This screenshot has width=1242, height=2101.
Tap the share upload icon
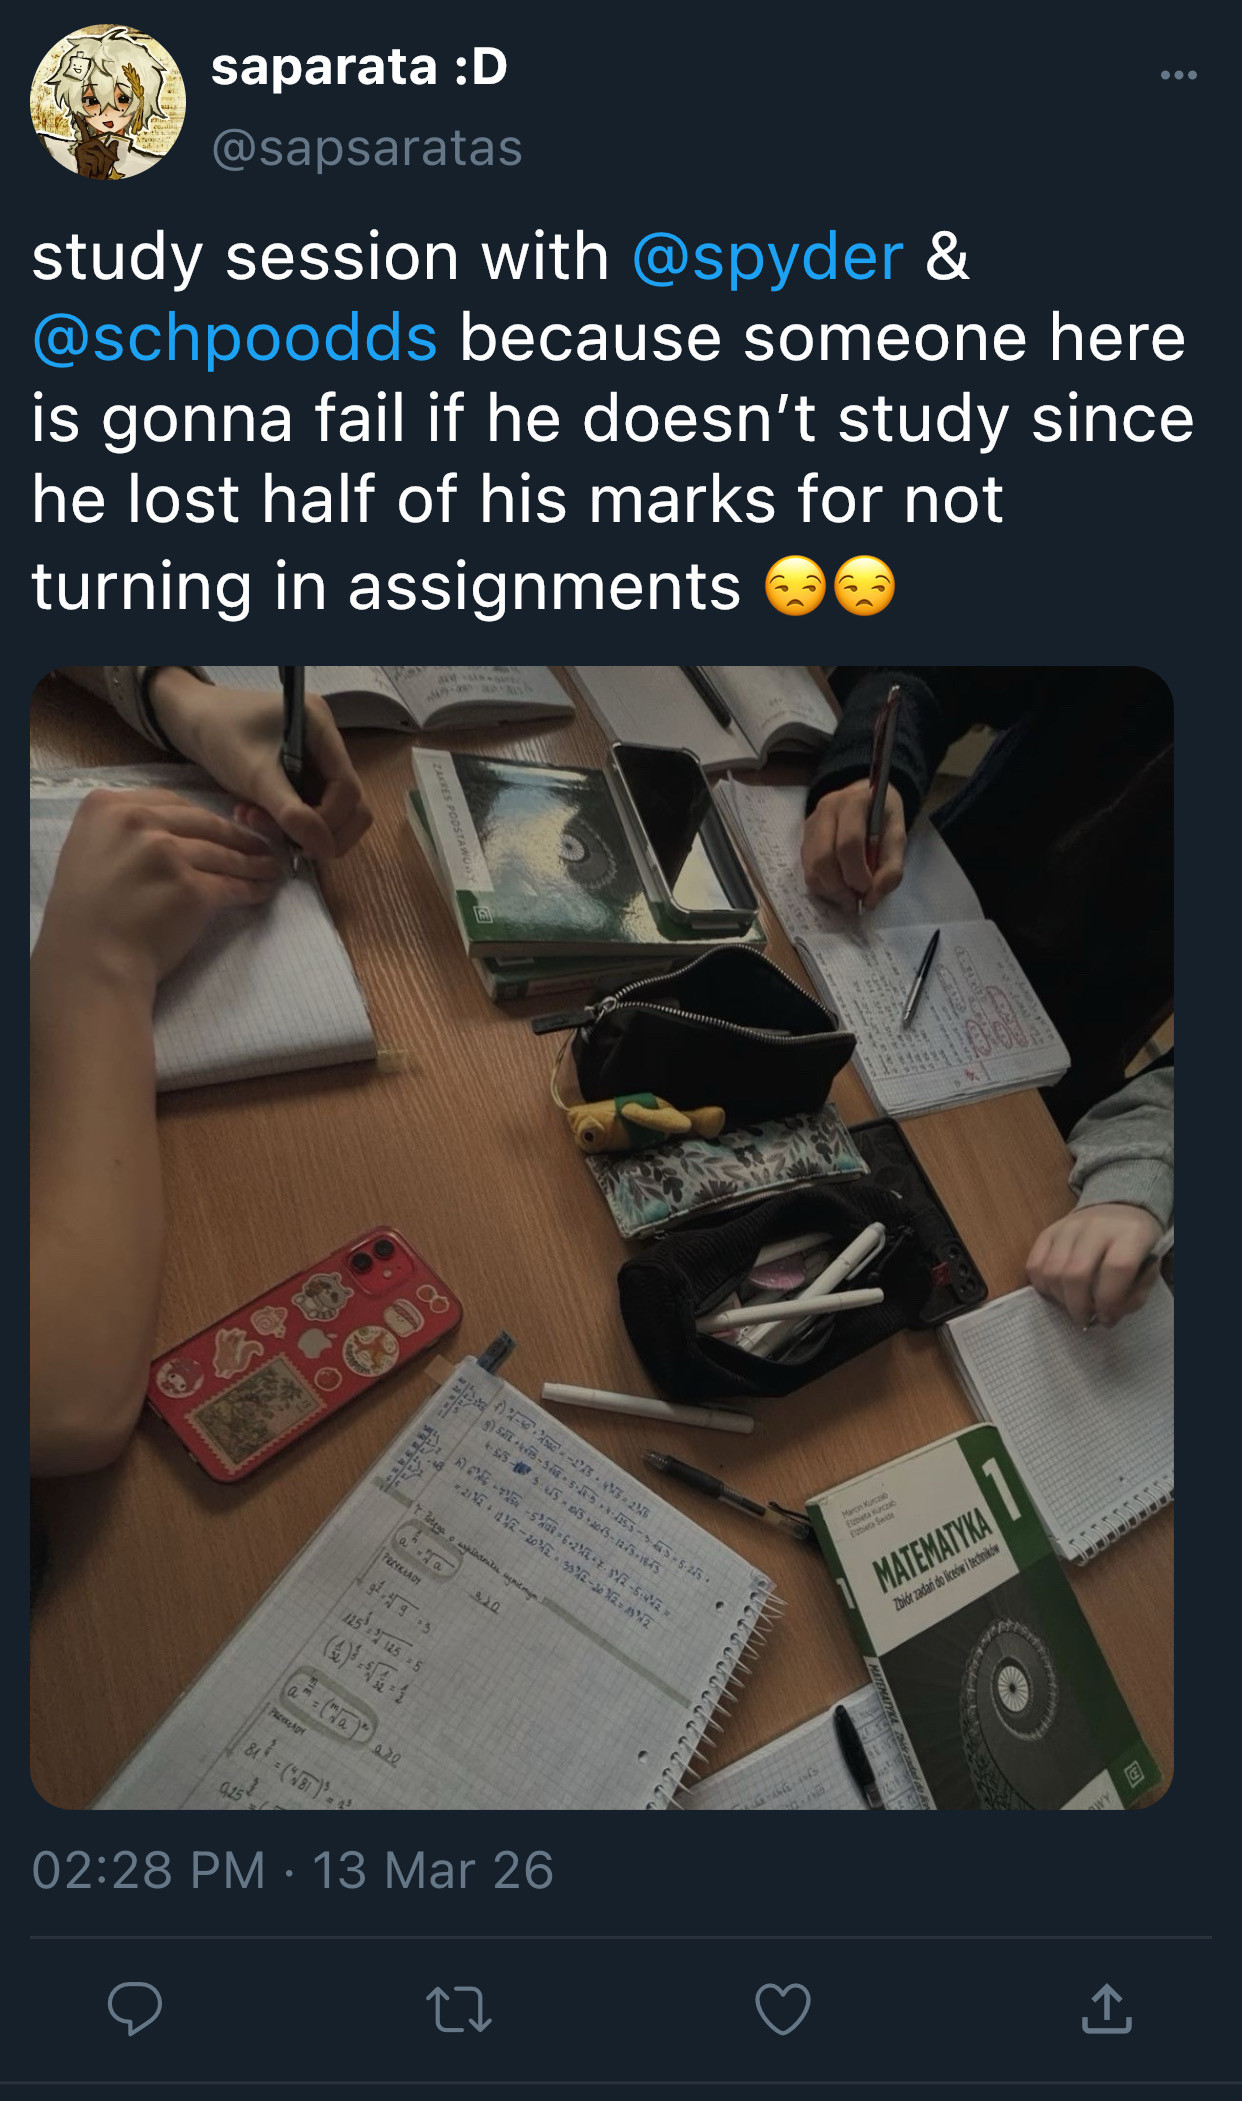1107,2008
